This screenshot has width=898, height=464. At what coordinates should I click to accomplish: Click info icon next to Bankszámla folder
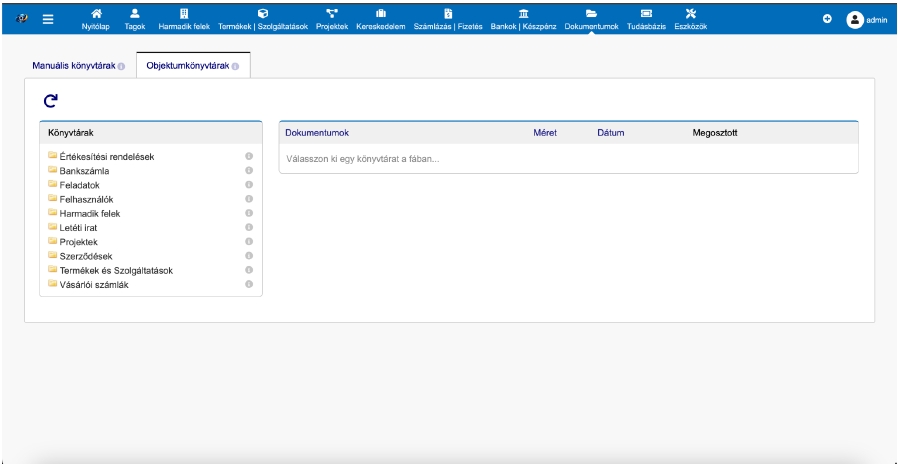248,171
